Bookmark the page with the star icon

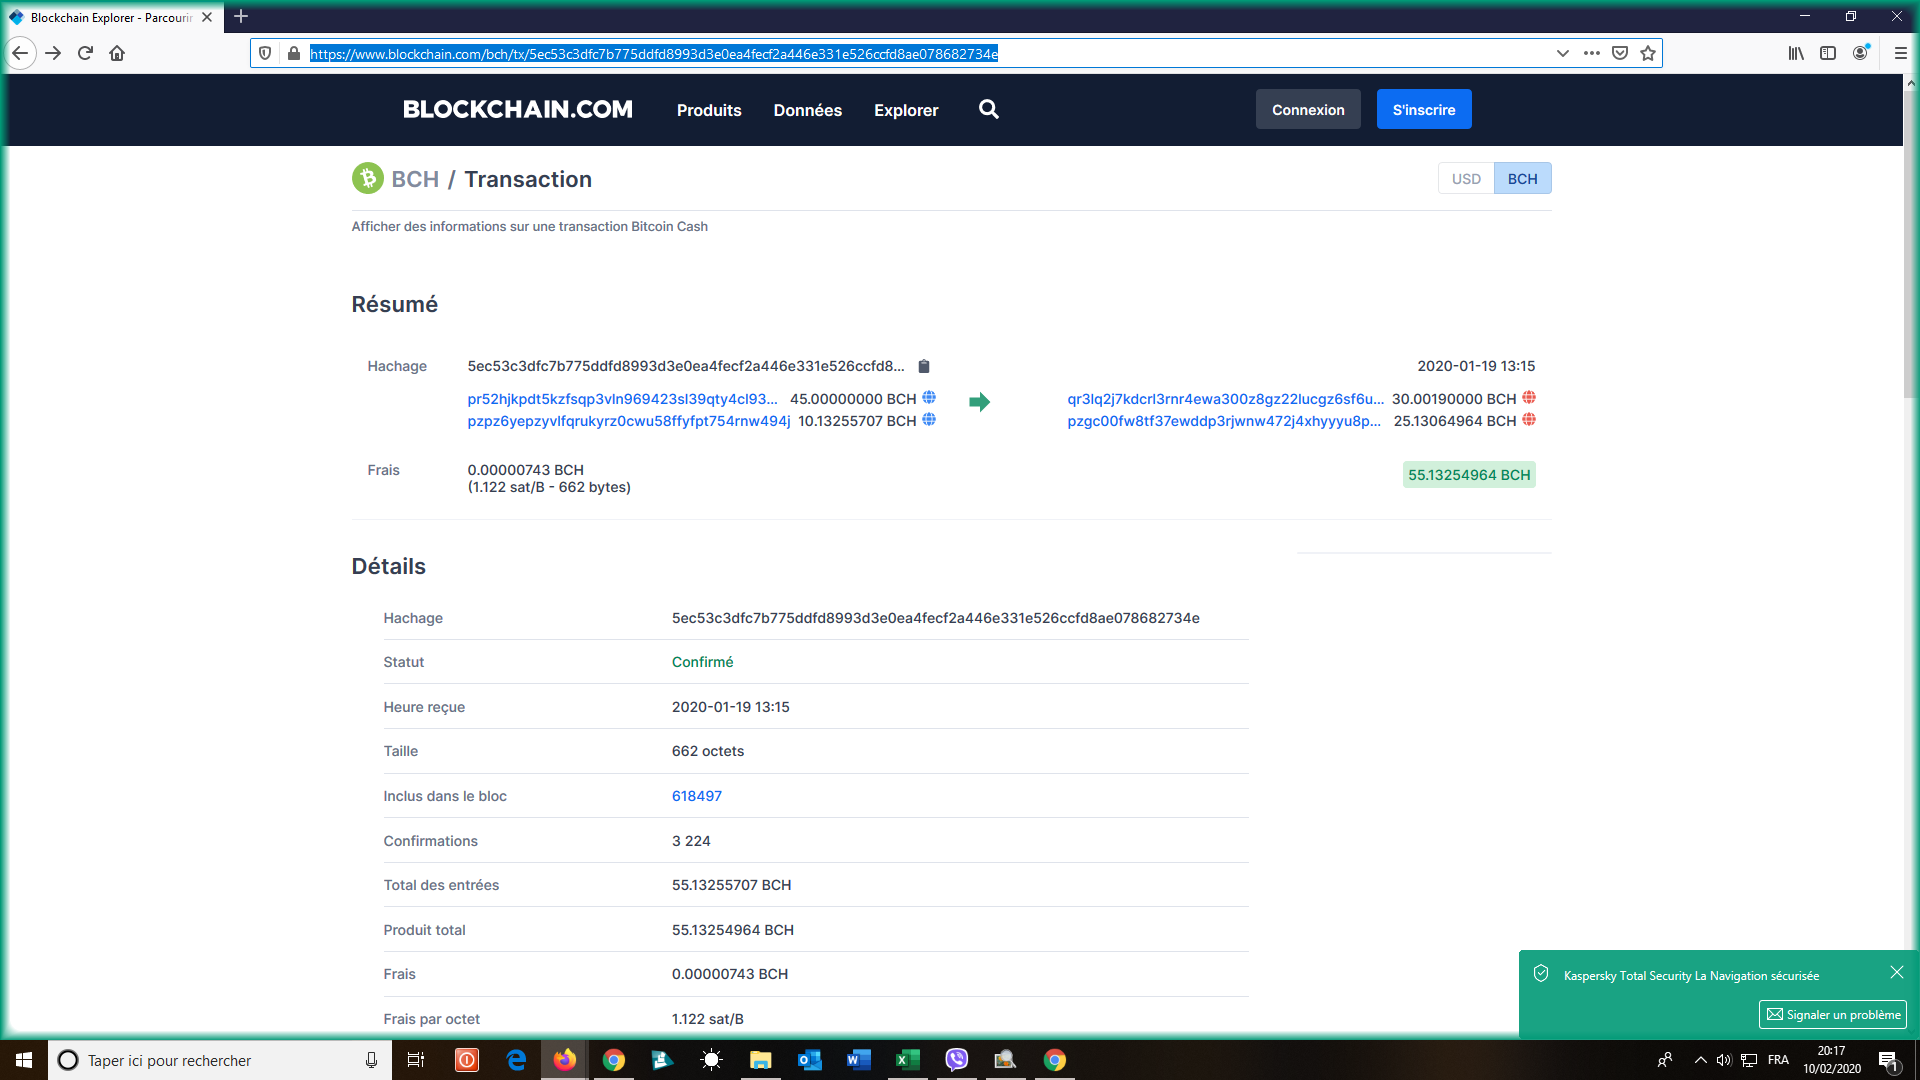click(x=1648, y=54)
